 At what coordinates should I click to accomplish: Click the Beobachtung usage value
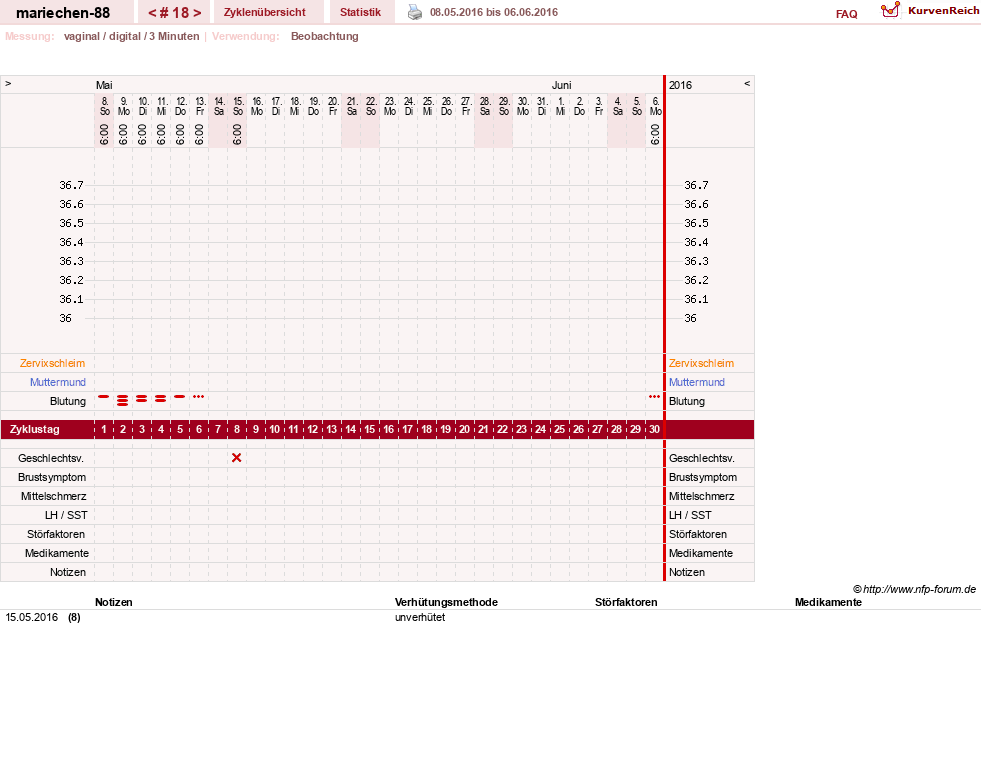pyautogui.click(x=325, y=36)
